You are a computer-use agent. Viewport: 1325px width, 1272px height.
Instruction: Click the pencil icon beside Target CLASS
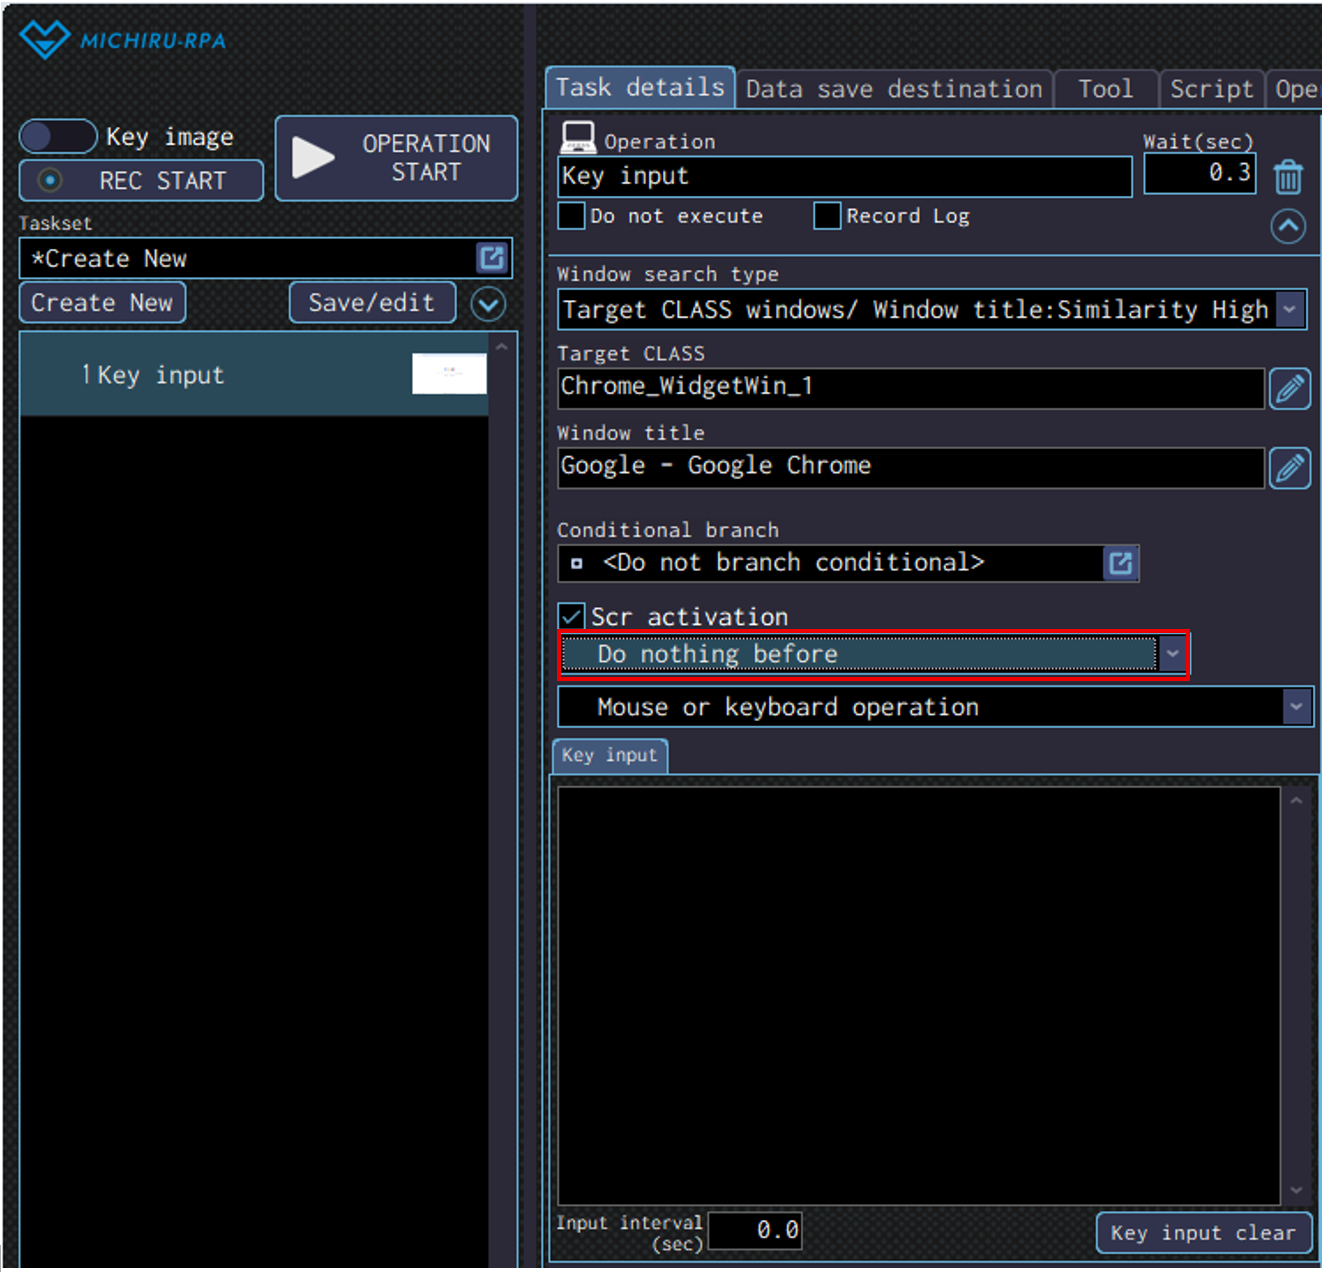pyautogui.click(x=1289, y=388)
